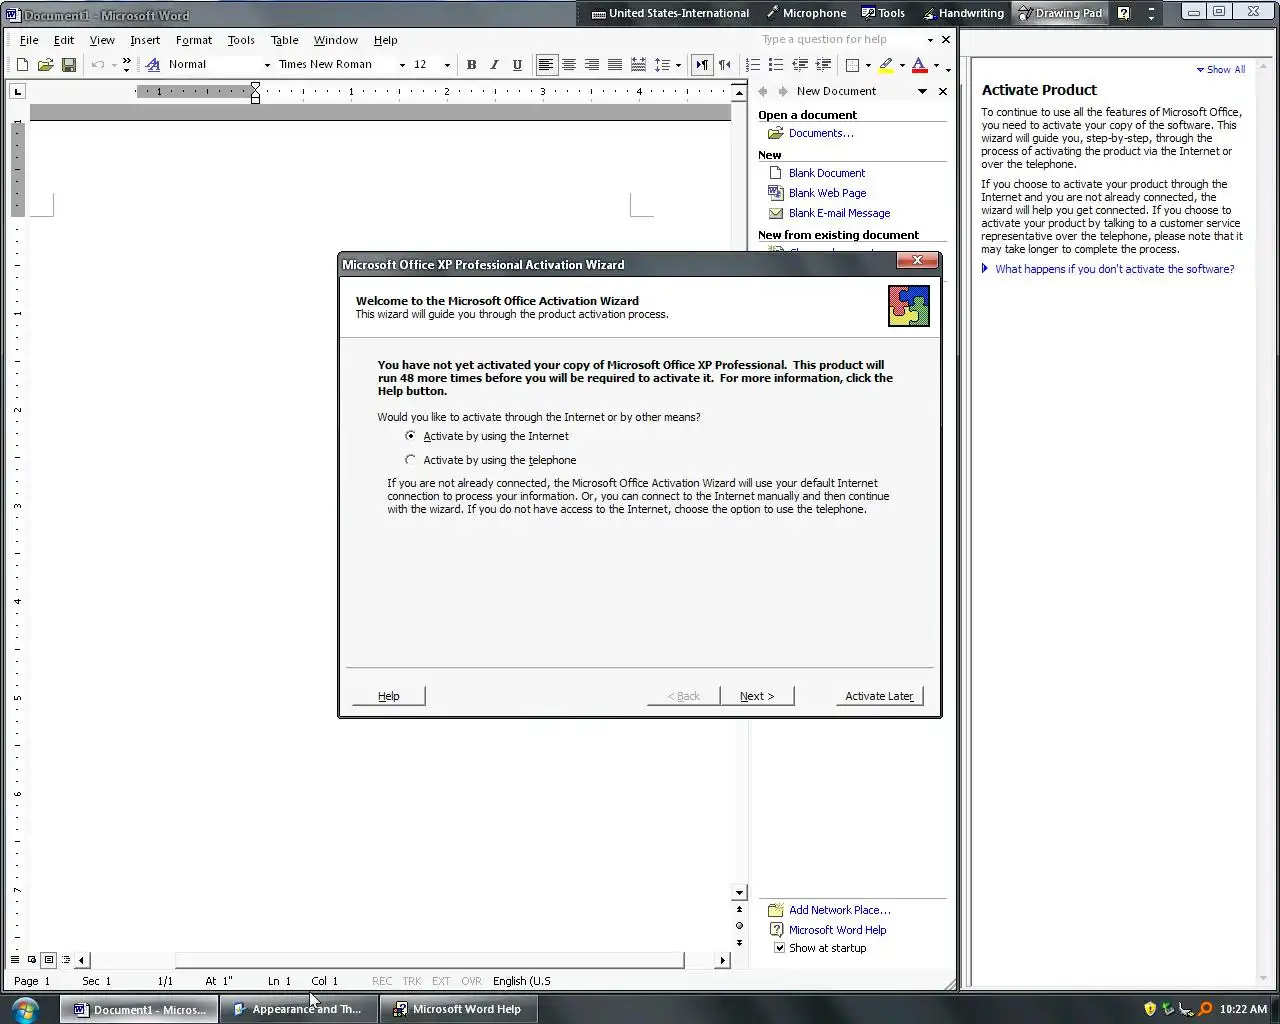Click Select Browse Object circle button
Image resolution: width=1280 pixels, height=1024 pixels.
[x=739, y=926]
